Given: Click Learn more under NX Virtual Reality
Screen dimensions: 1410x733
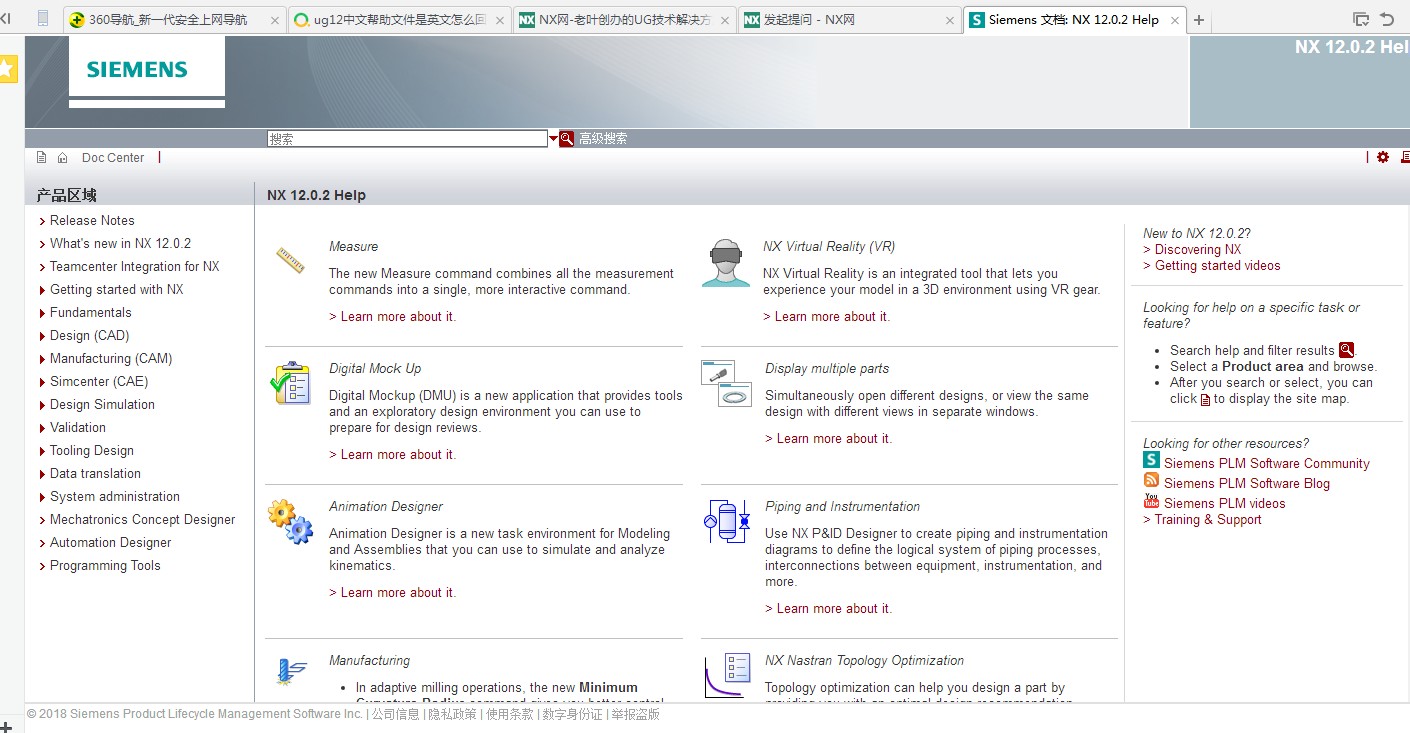Looking at the screenshot, I should 826,317.
